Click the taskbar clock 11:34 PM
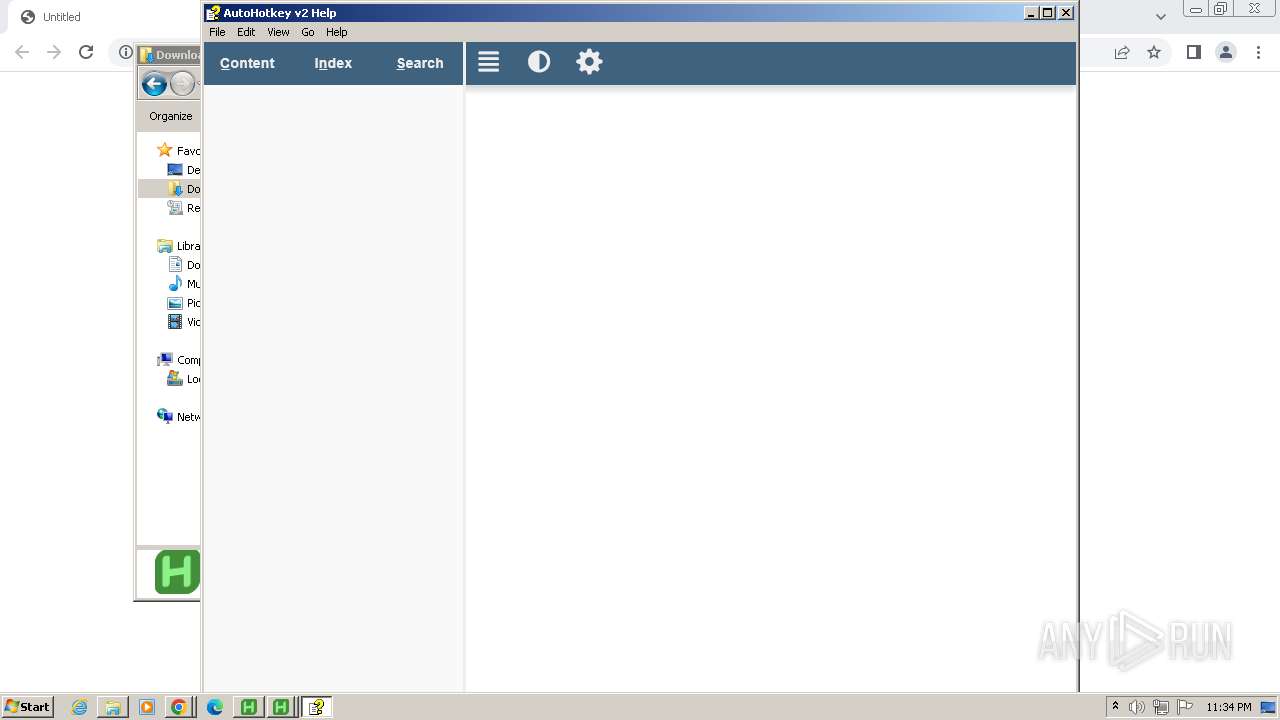 tap(1229, 707)
